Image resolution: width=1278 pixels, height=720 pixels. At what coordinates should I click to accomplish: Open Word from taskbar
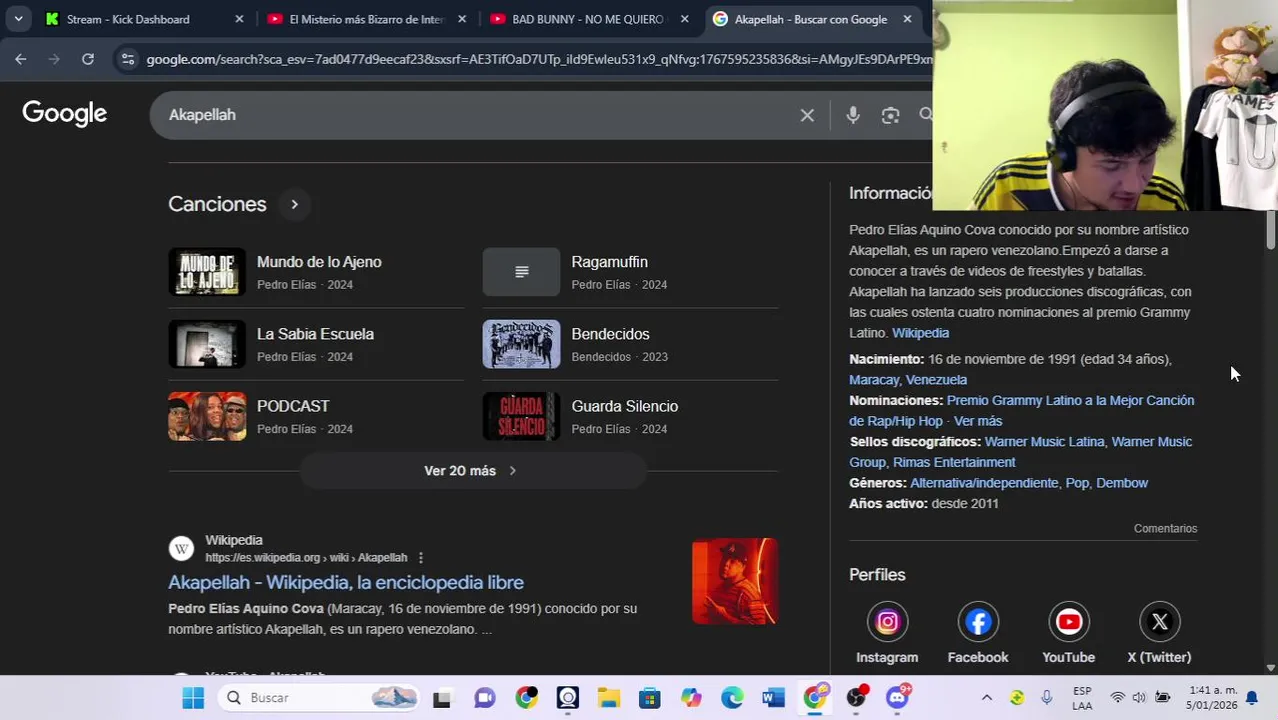[773, 698]
